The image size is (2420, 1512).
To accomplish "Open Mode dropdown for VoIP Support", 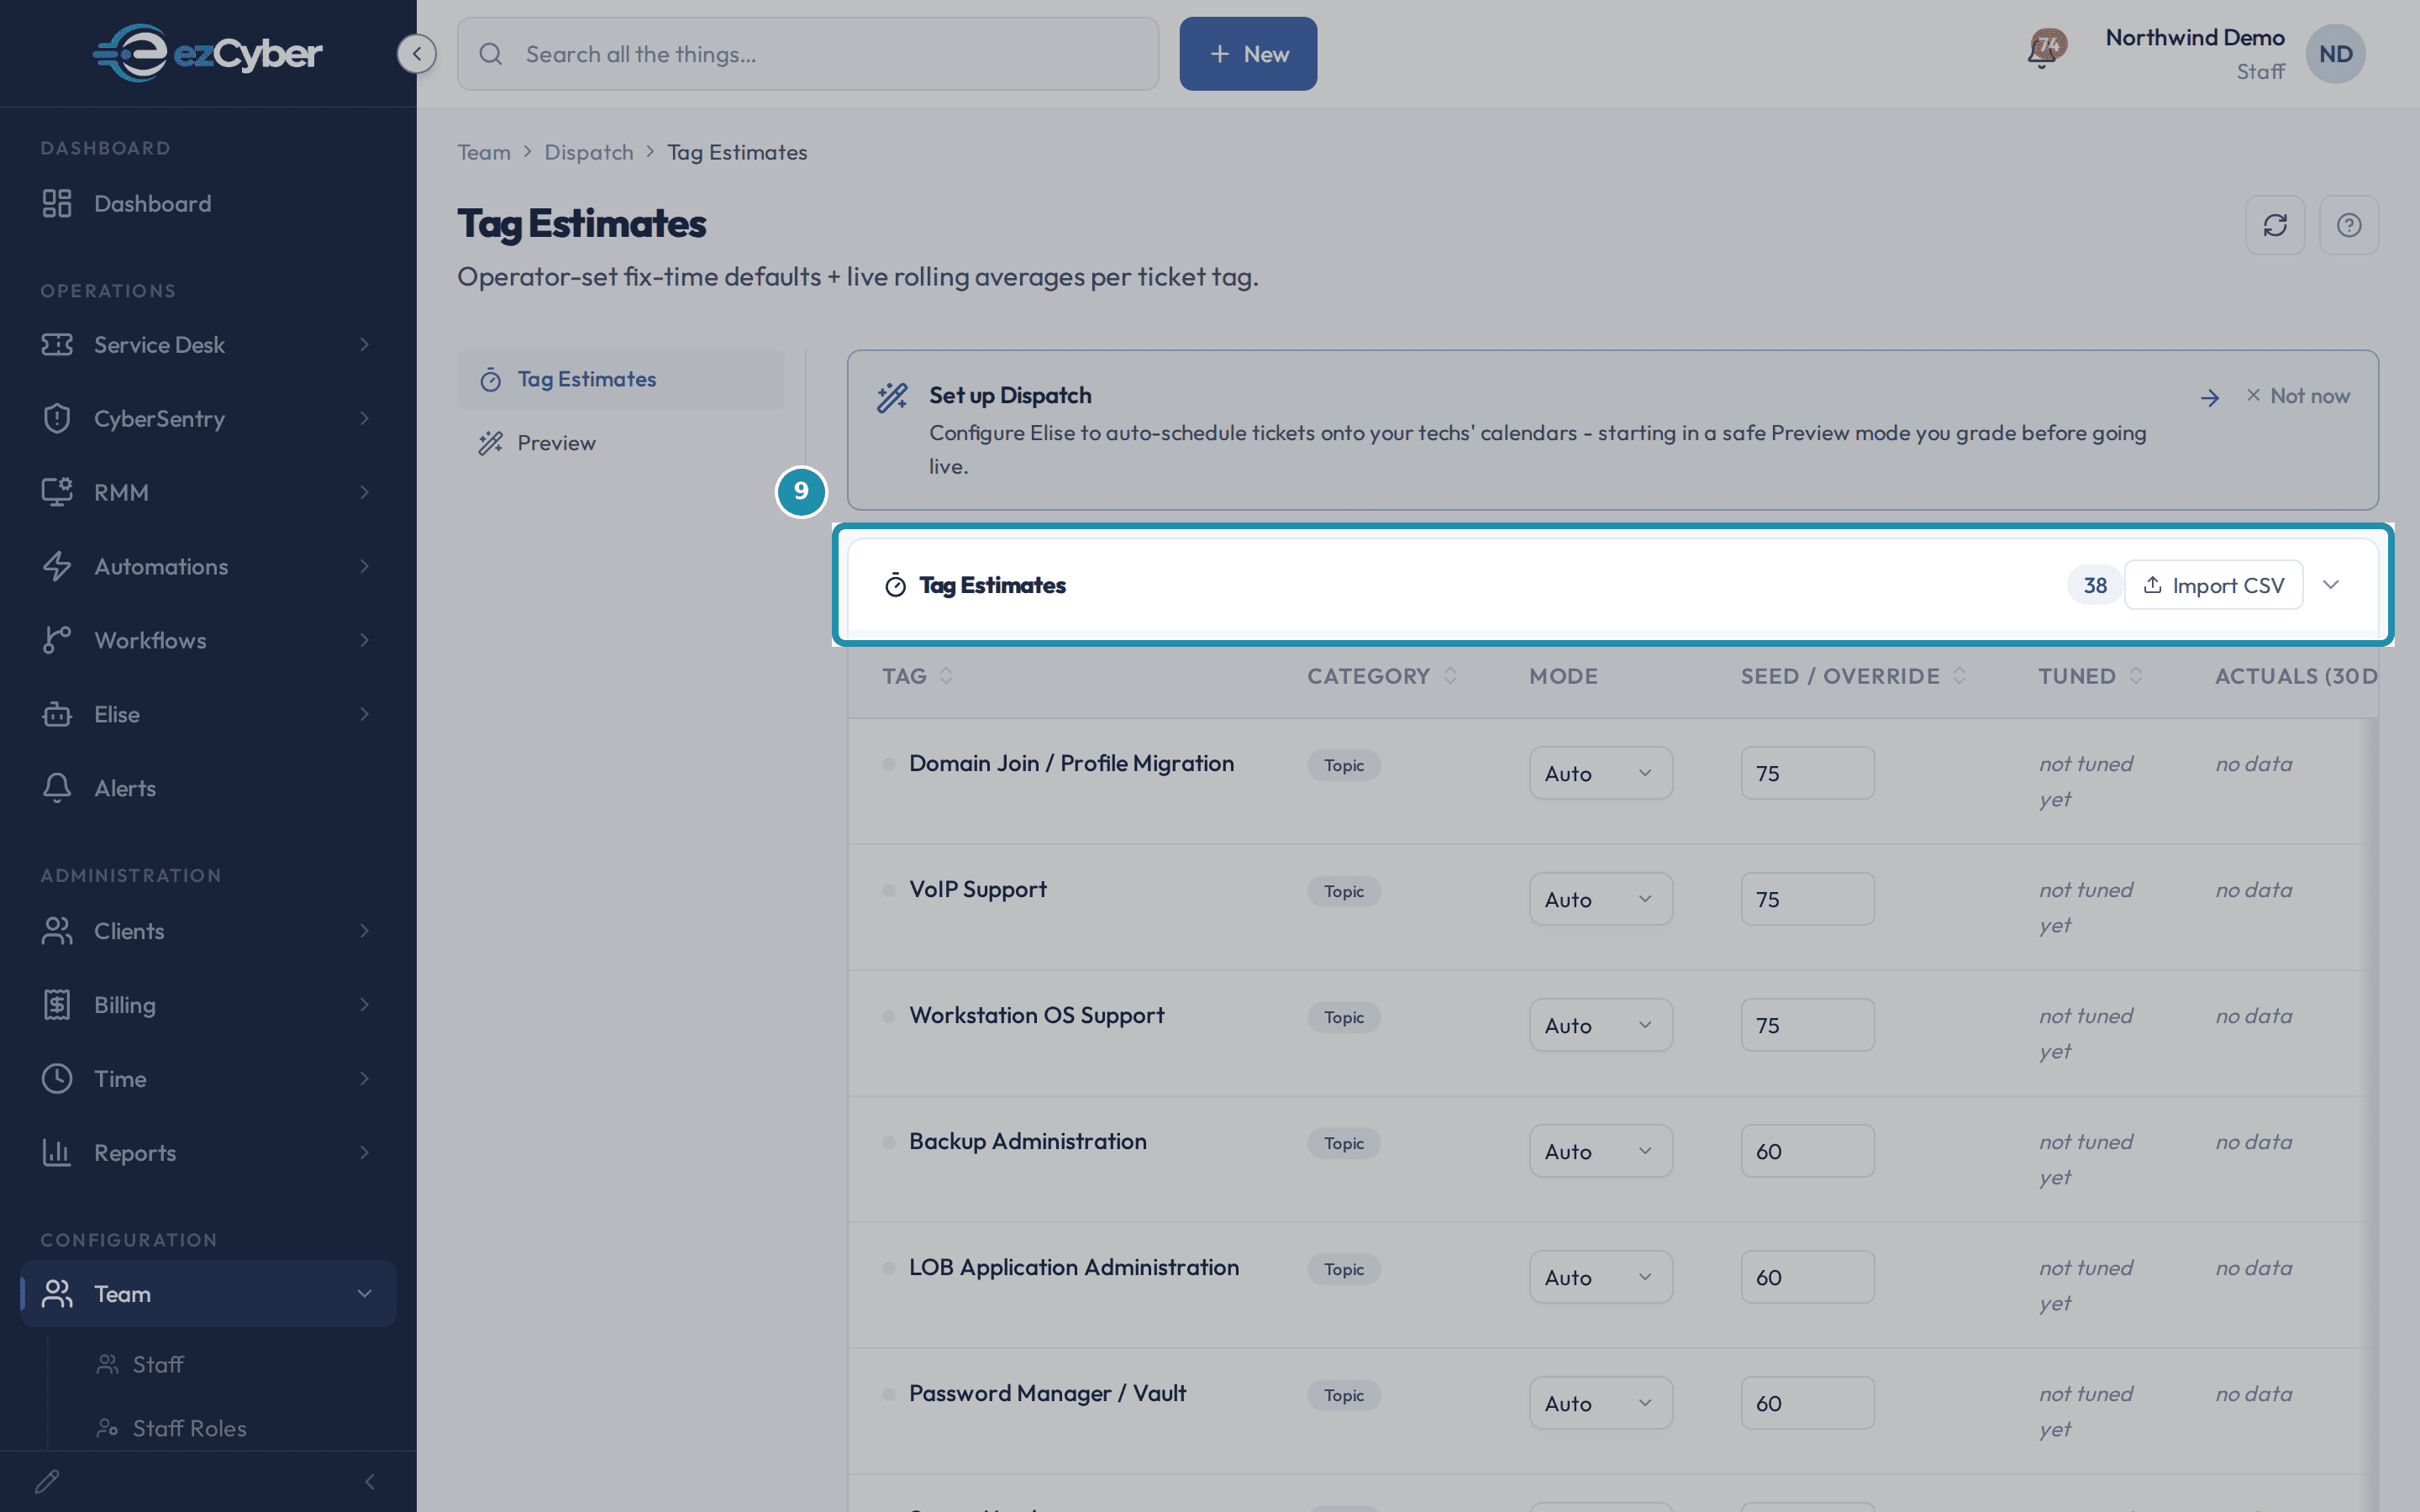I will coord(1600,899).
